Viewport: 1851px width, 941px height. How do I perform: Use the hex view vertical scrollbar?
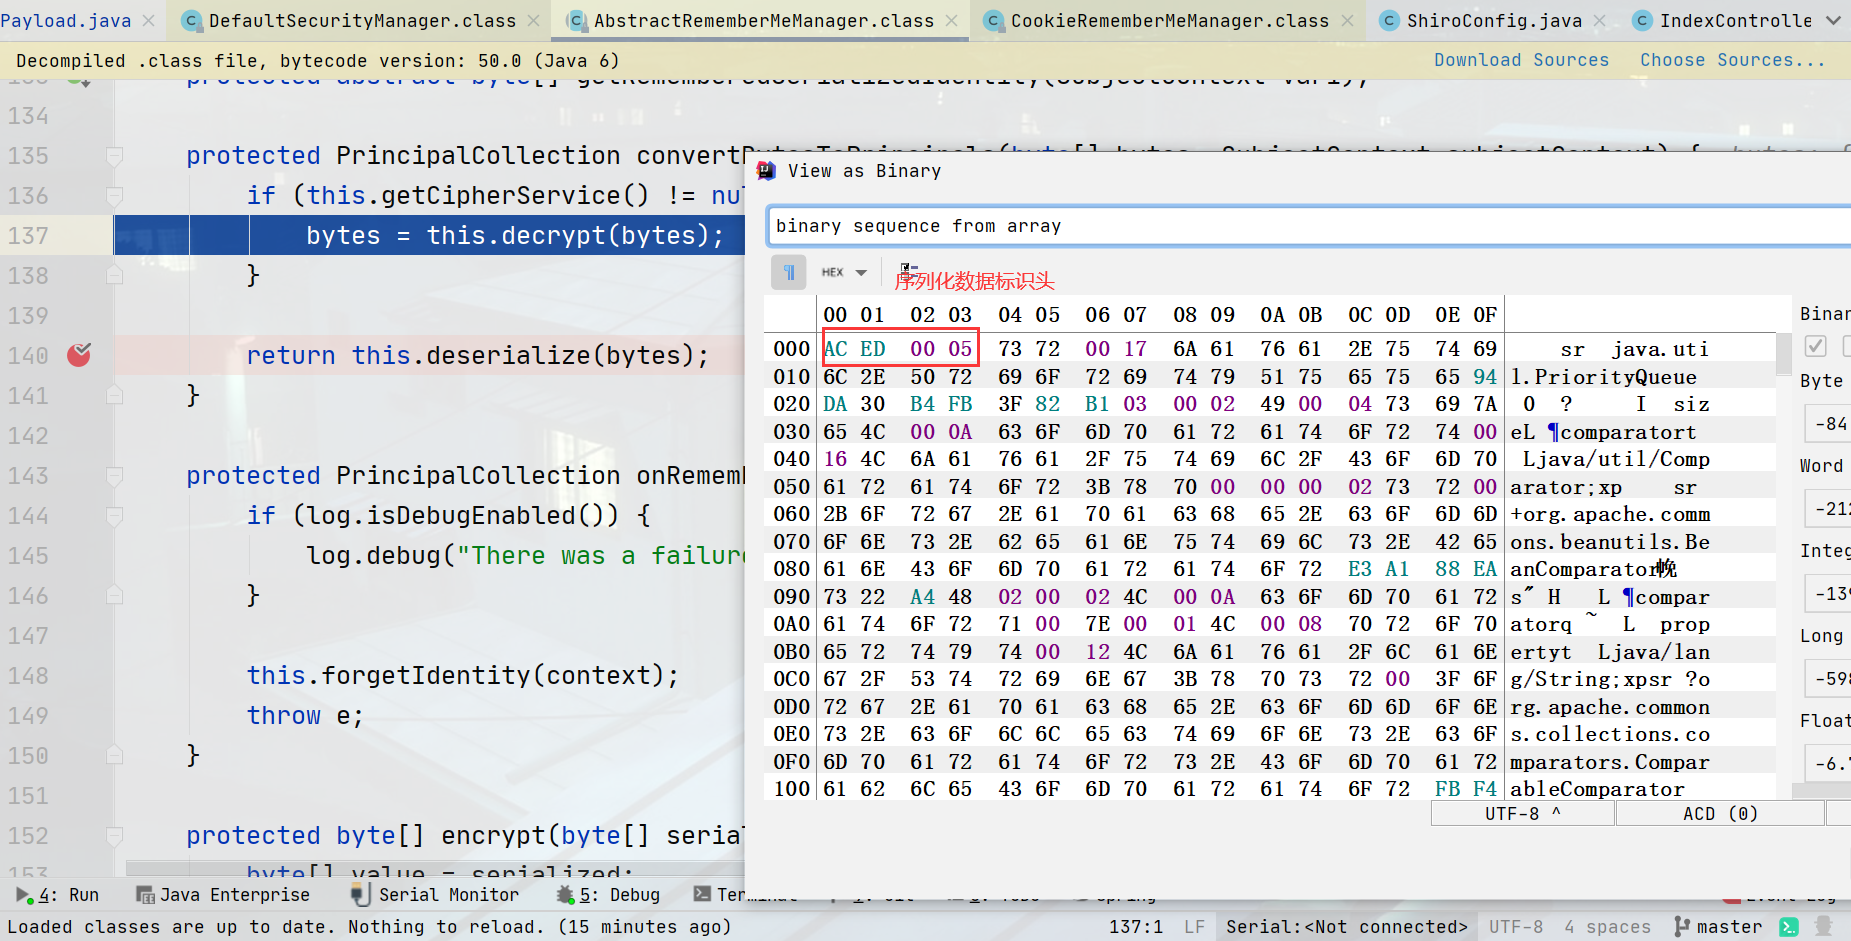1783,354
